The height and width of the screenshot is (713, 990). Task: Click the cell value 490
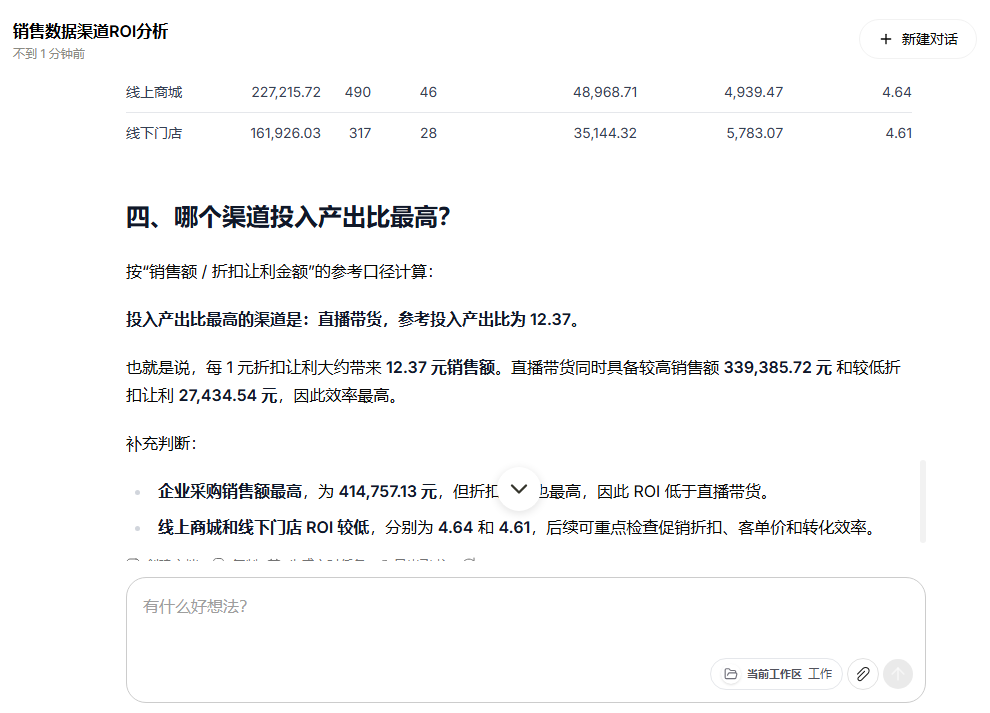358,92
